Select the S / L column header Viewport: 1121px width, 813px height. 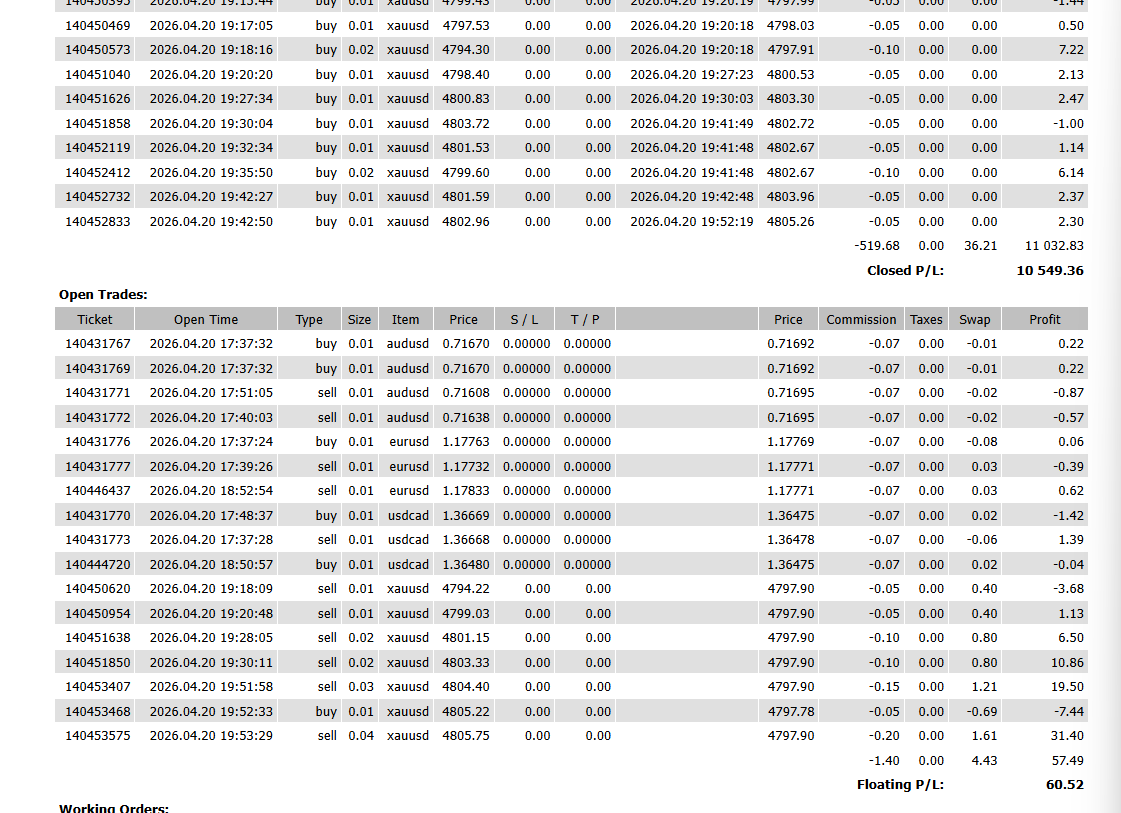524,320
